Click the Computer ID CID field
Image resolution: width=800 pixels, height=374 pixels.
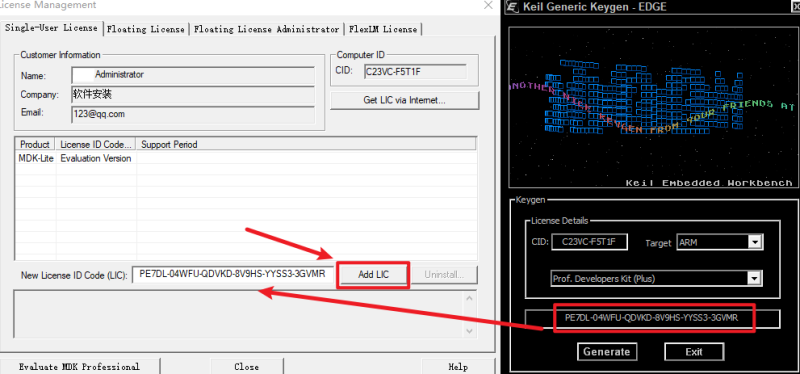[x=415, y=71]
